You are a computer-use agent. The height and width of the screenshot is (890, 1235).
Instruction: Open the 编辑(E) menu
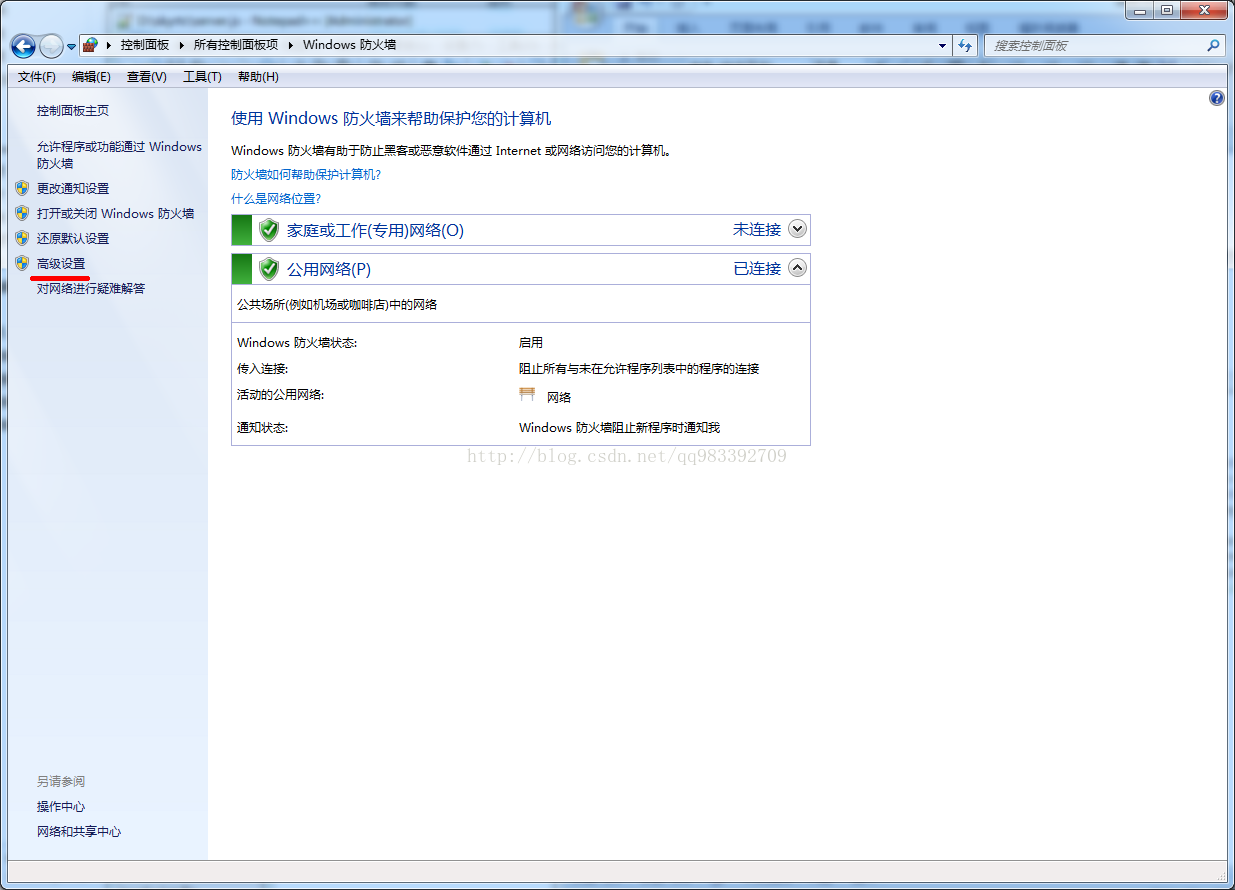[91, 77]
